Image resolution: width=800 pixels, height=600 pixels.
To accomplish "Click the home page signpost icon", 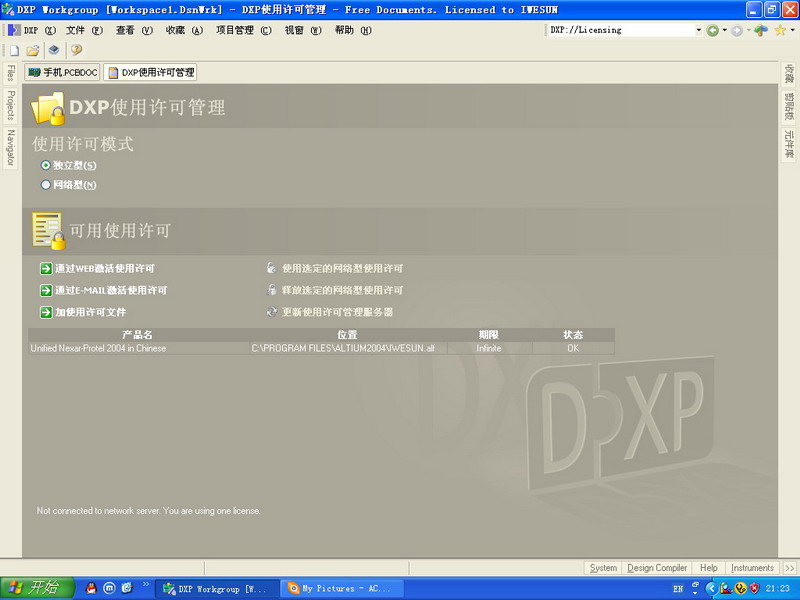I will point(761,31).
